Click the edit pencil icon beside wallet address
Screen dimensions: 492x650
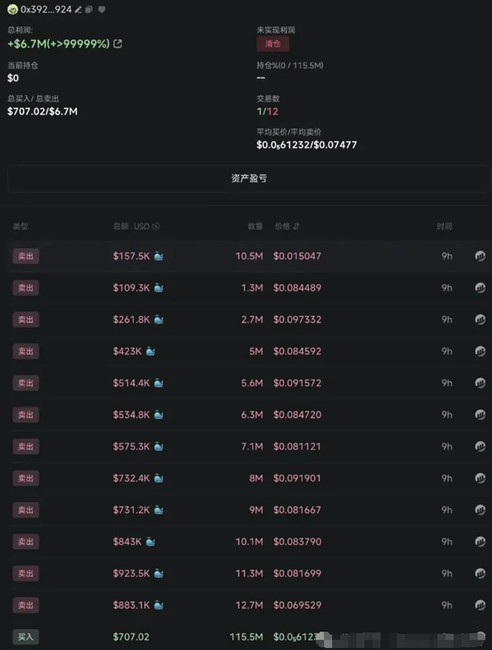click(78, 10)
